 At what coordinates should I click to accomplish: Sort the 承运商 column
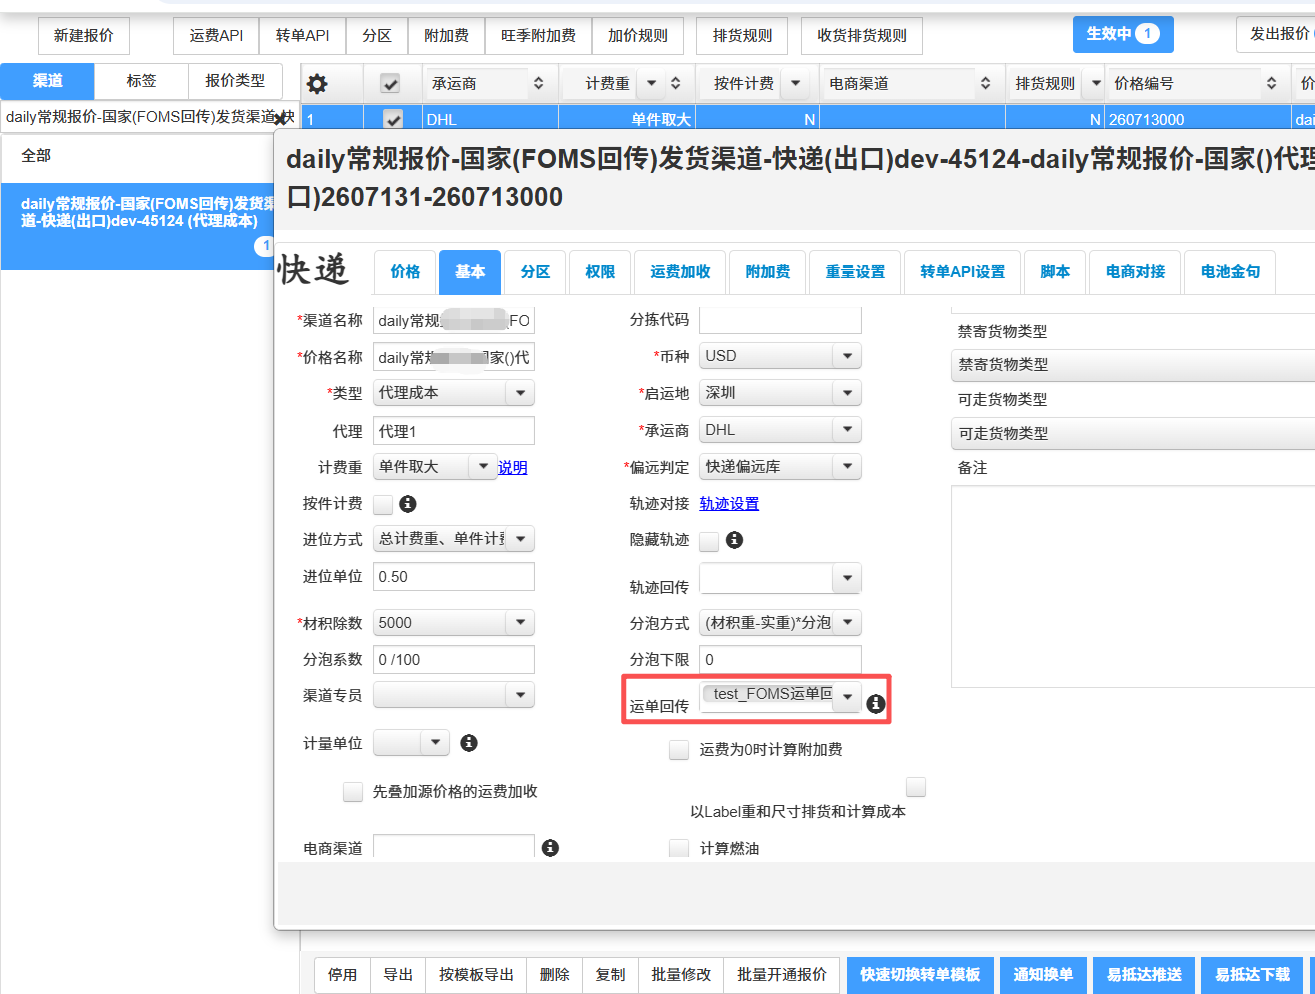(x=538, y=84)
